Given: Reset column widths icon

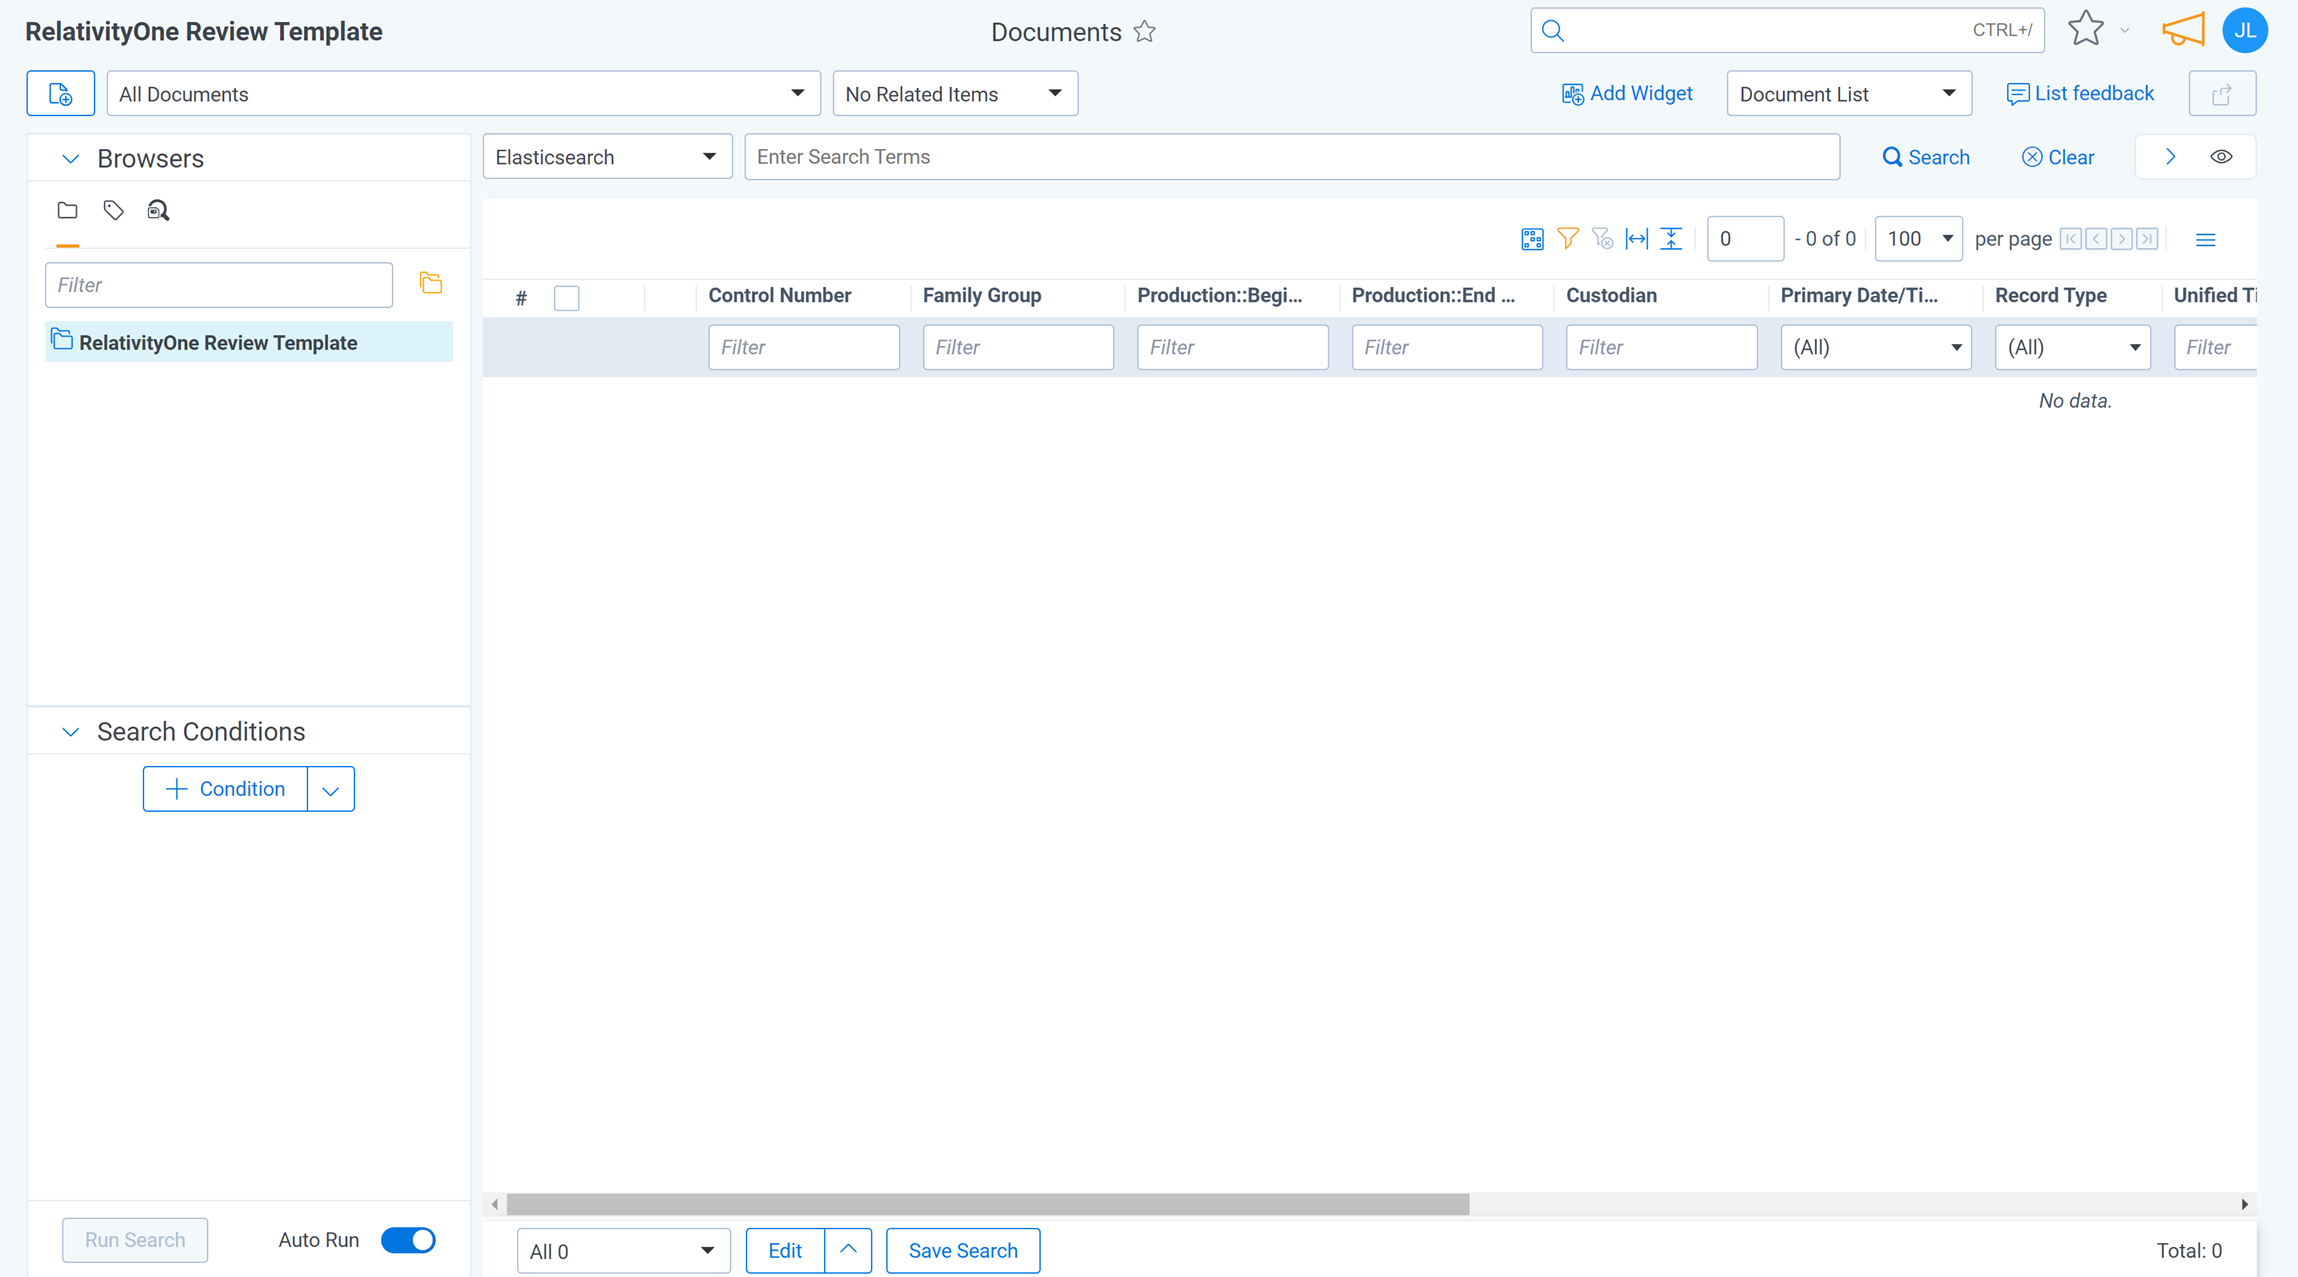Looking at the screenshot, I should click(x=1637, y=238).
